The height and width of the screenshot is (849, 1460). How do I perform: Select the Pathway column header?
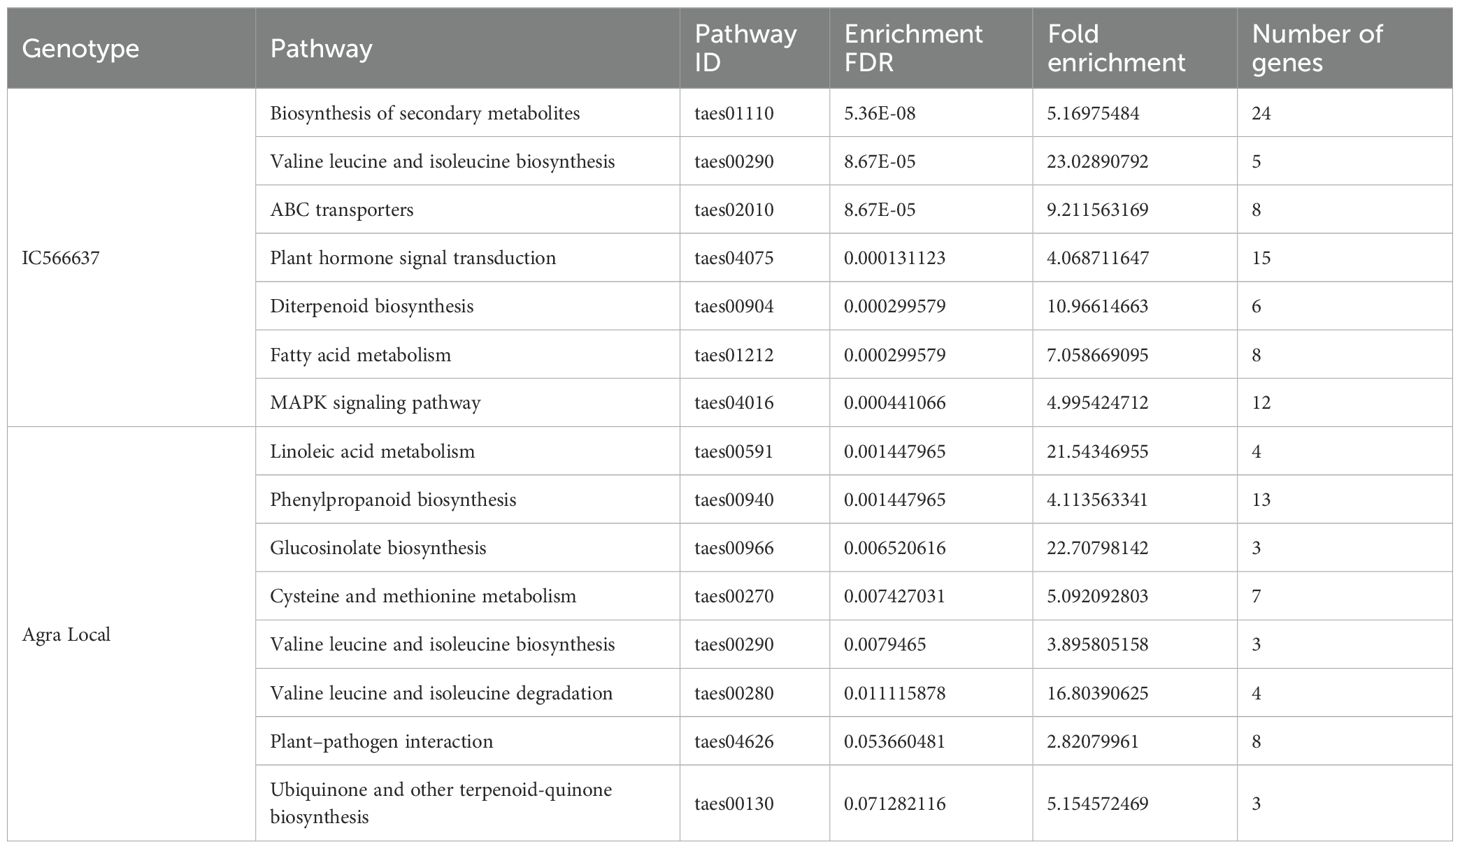tap(321, 48)
